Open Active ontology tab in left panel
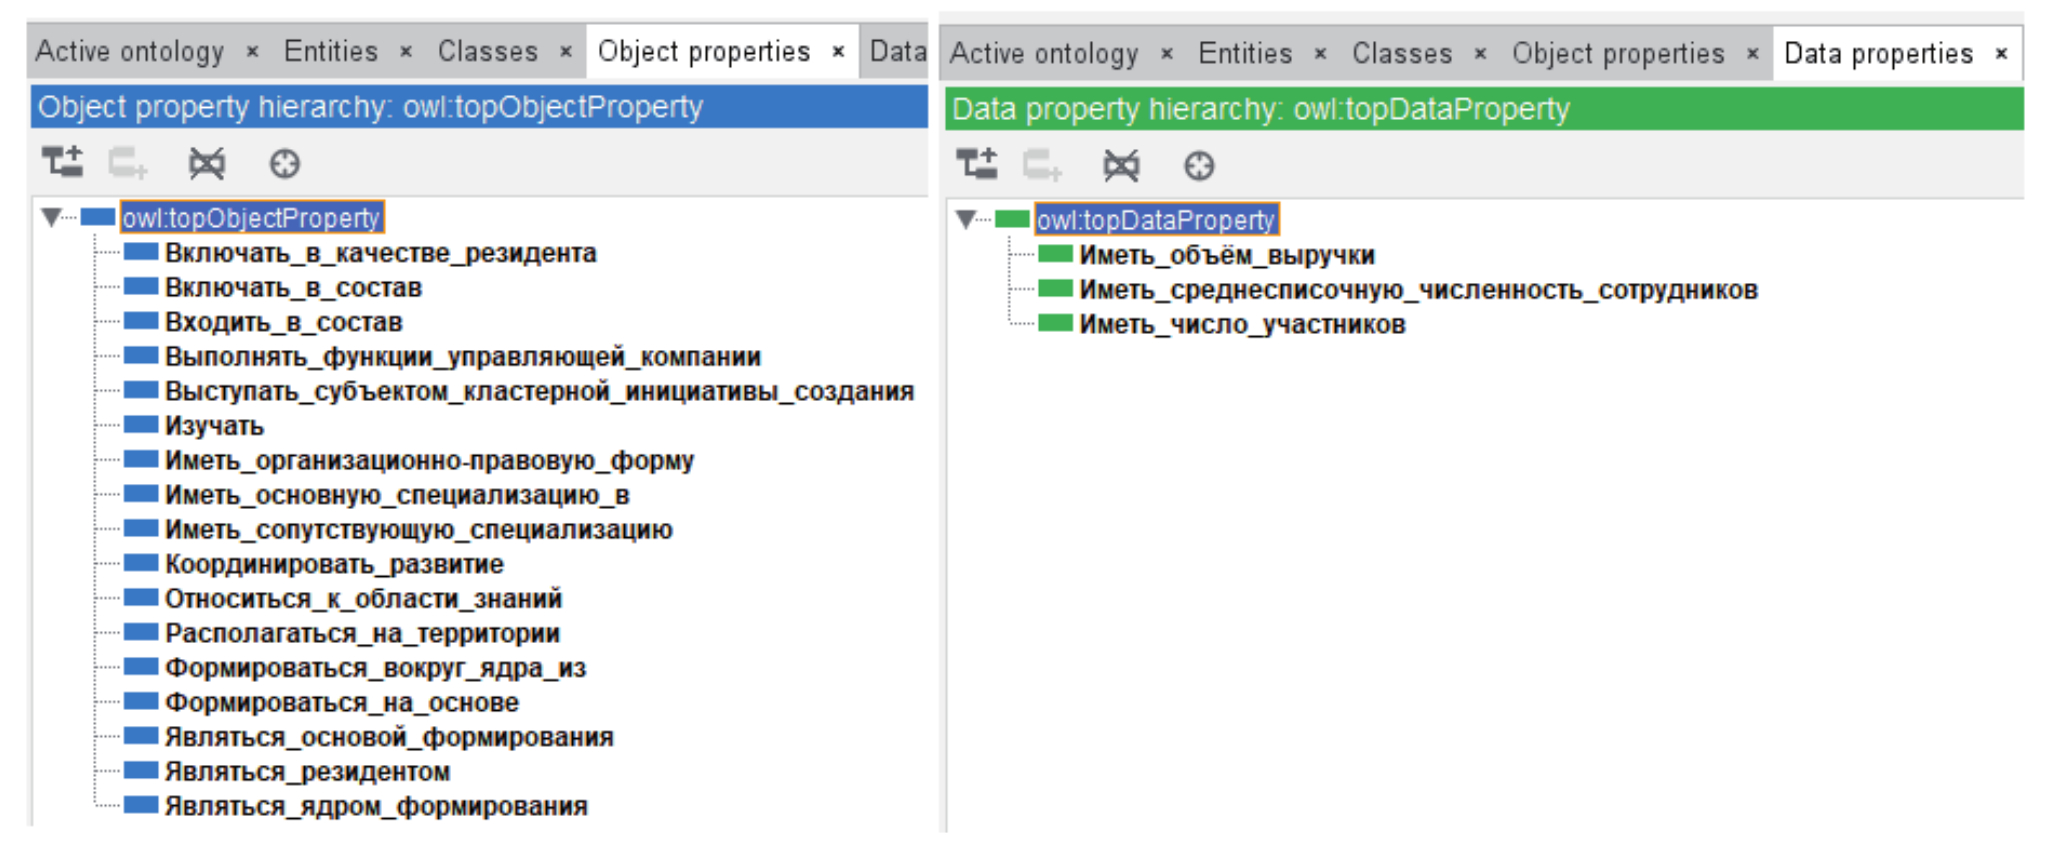 click(x=130, y=51)
